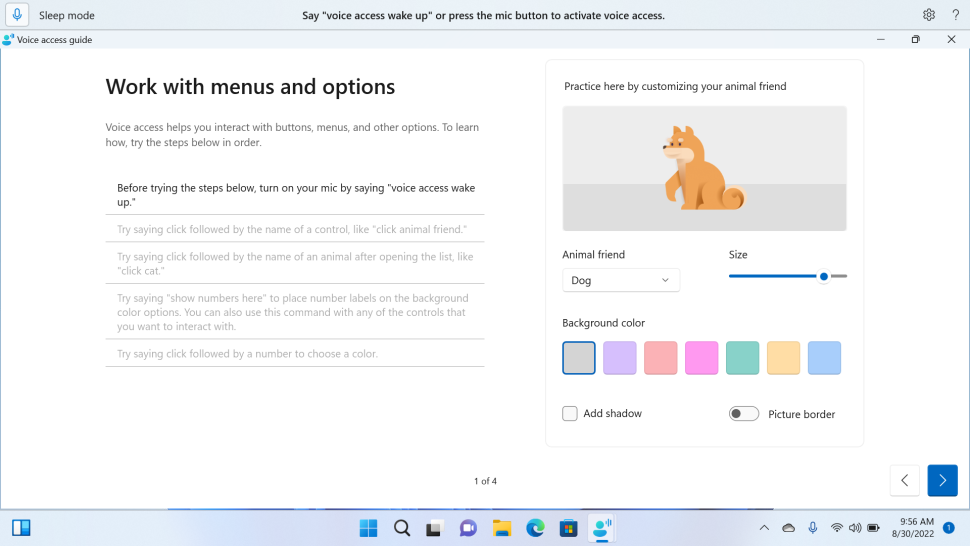Screen dimensions: 970x546
Task: Open Microsoft Store from taskbar
Action: tap(569, 528)
